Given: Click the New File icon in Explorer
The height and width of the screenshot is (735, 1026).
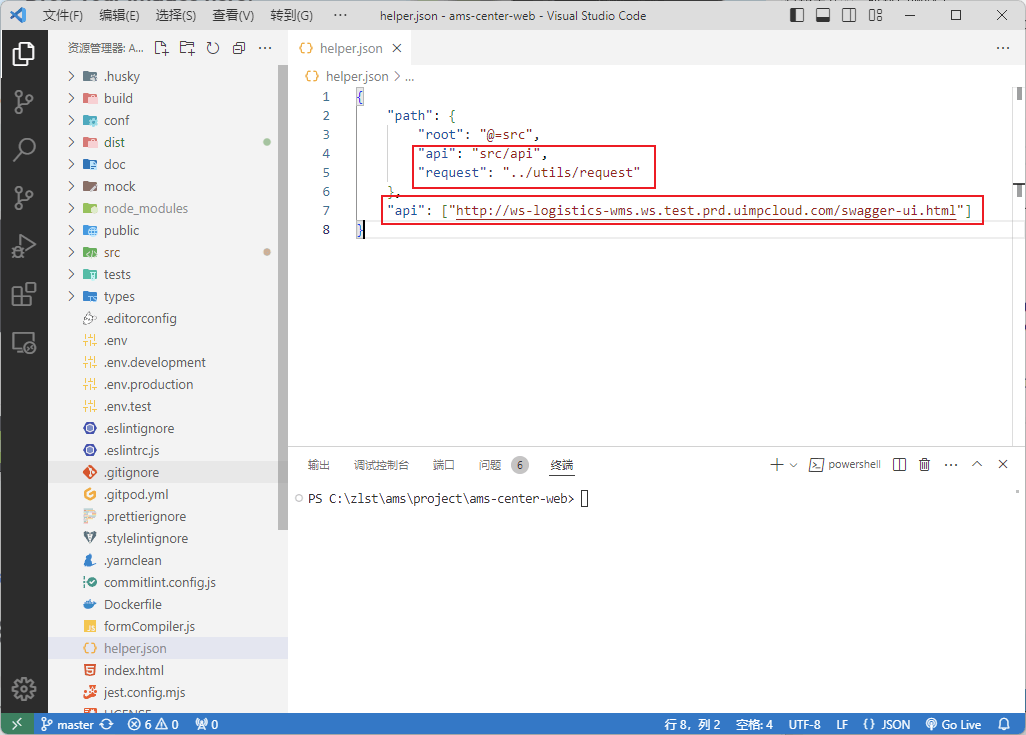Looking at the screenshot, I should pyautogui.click(x=159, y=47).
